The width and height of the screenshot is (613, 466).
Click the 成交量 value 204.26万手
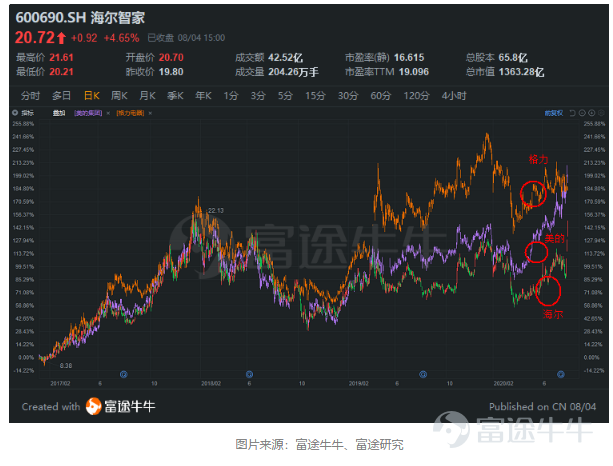pos(294,72)
